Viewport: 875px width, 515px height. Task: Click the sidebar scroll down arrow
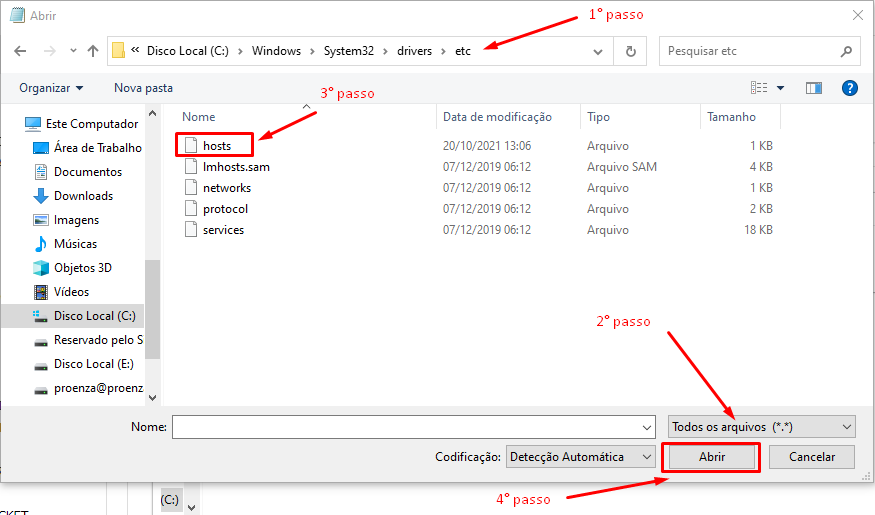pos(152,398)
